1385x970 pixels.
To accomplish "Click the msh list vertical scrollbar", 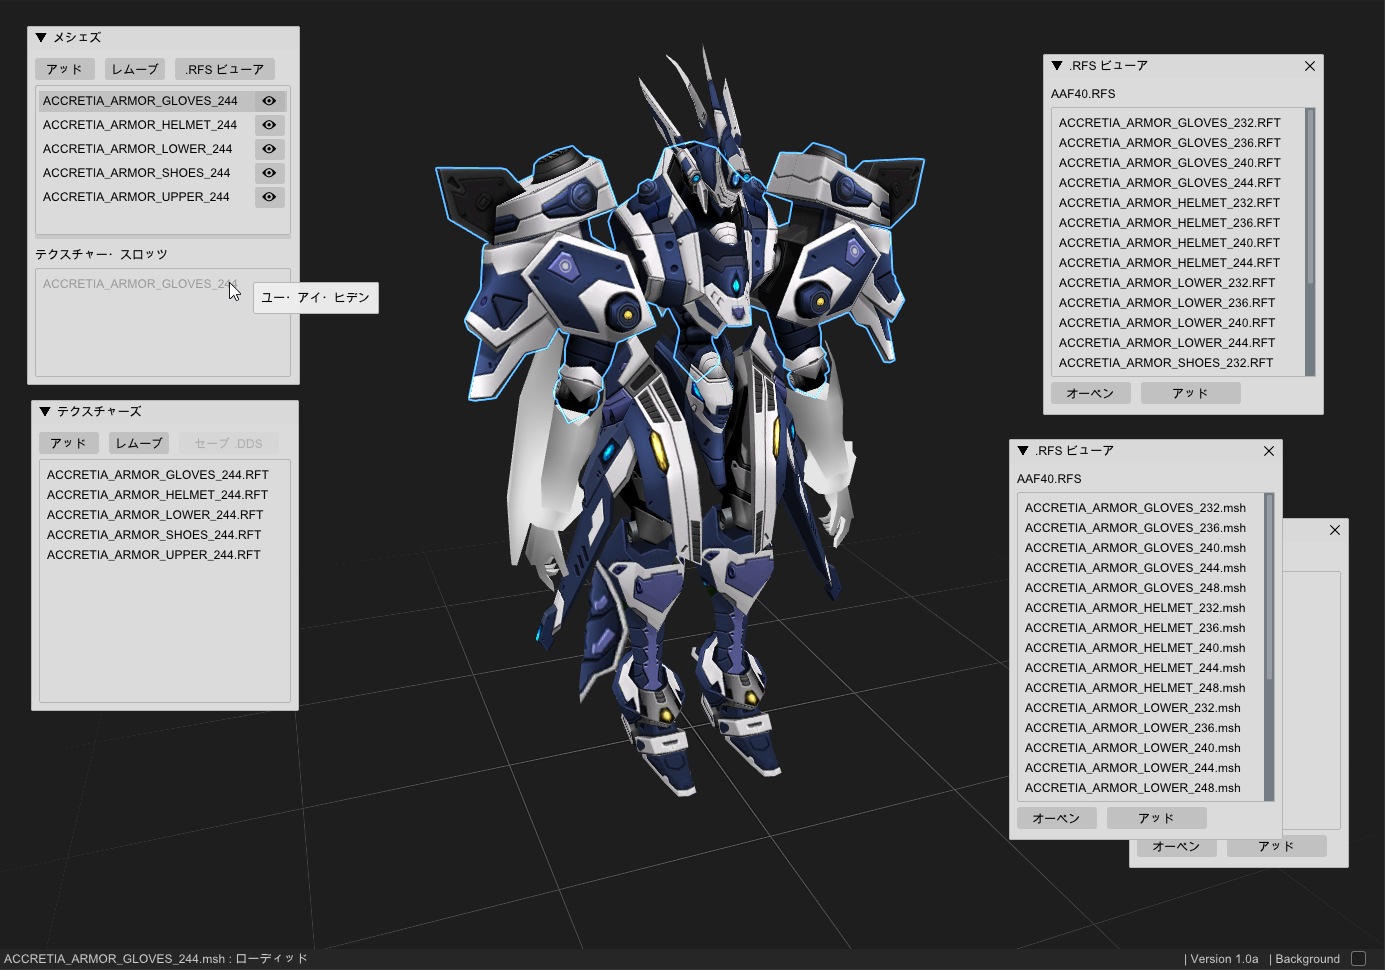I will pyautogui.click(x=1269, y=647).
